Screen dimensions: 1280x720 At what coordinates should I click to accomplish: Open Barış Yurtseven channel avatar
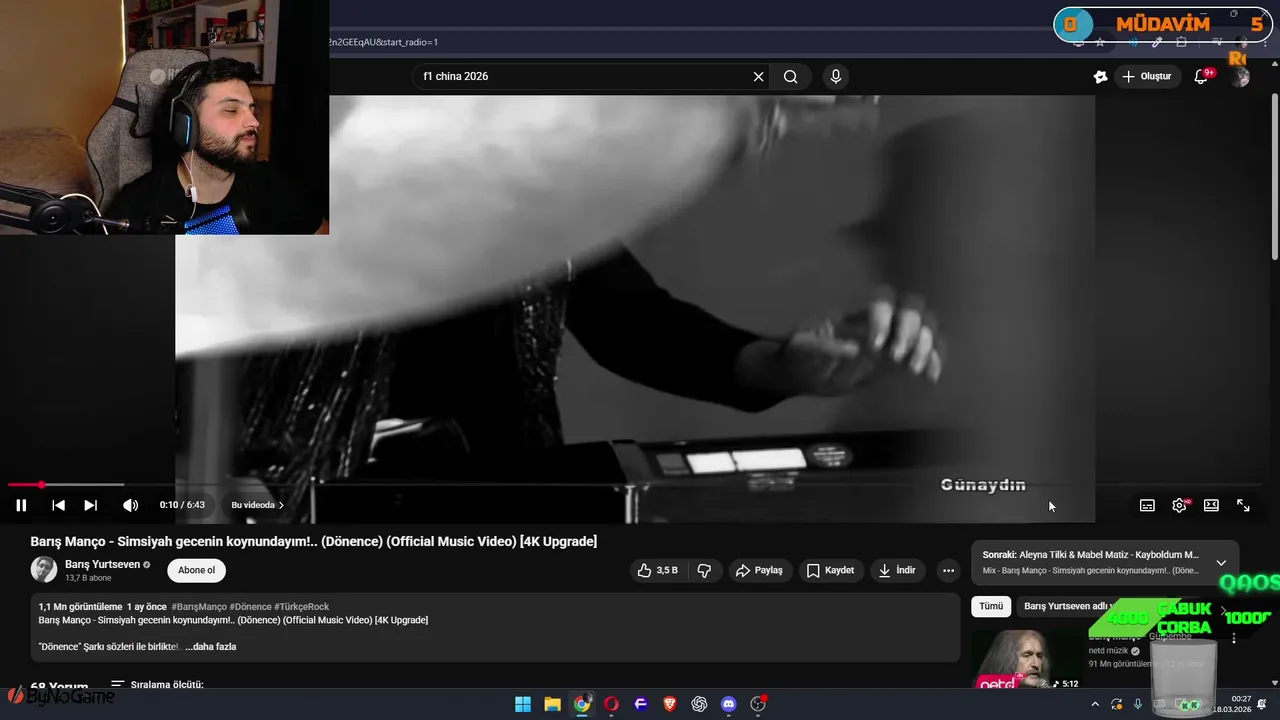click(x=44, y=570)
